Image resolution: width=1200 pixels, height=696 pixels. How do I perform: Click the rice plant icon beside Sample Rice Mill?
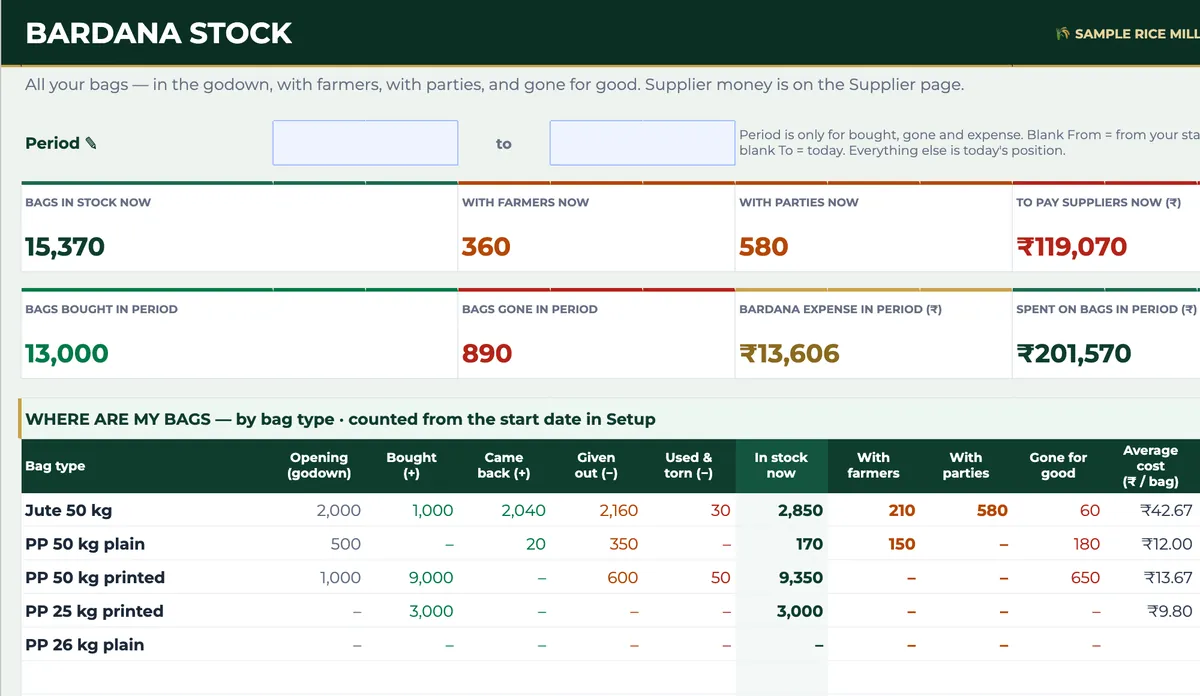tap(1063, 34)
